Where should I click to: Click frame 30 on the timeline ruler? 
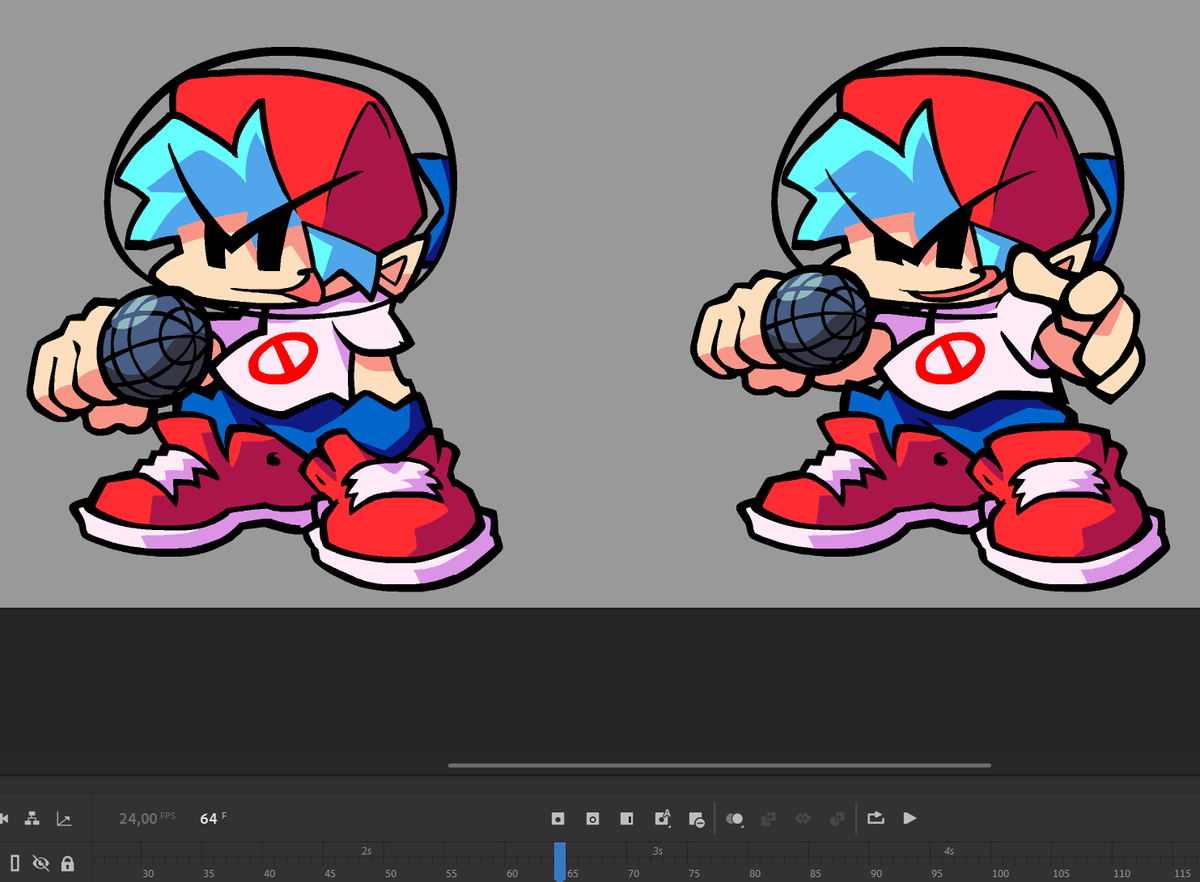click(148, 873)
